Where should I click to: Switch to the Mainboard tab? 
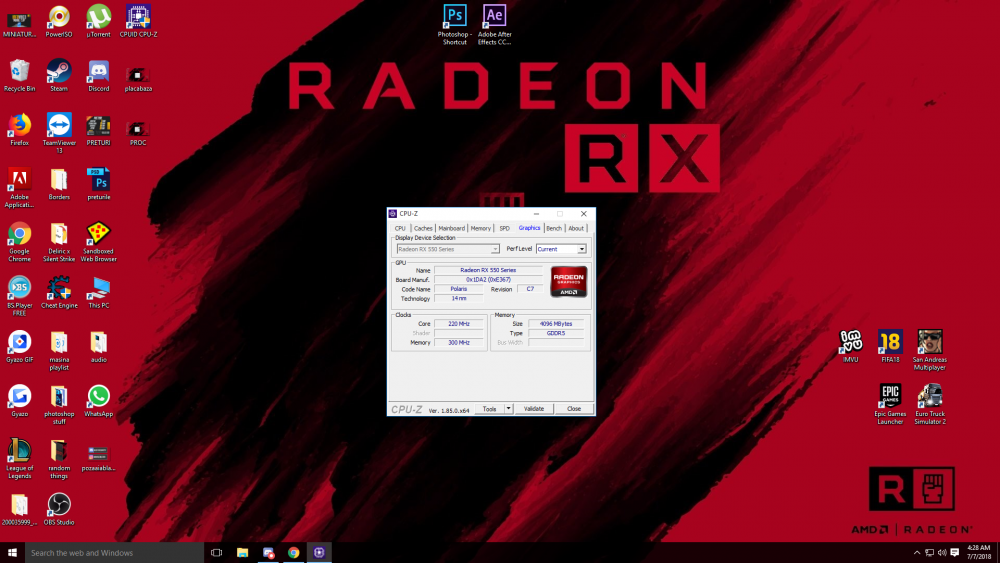tap(452, 228)
